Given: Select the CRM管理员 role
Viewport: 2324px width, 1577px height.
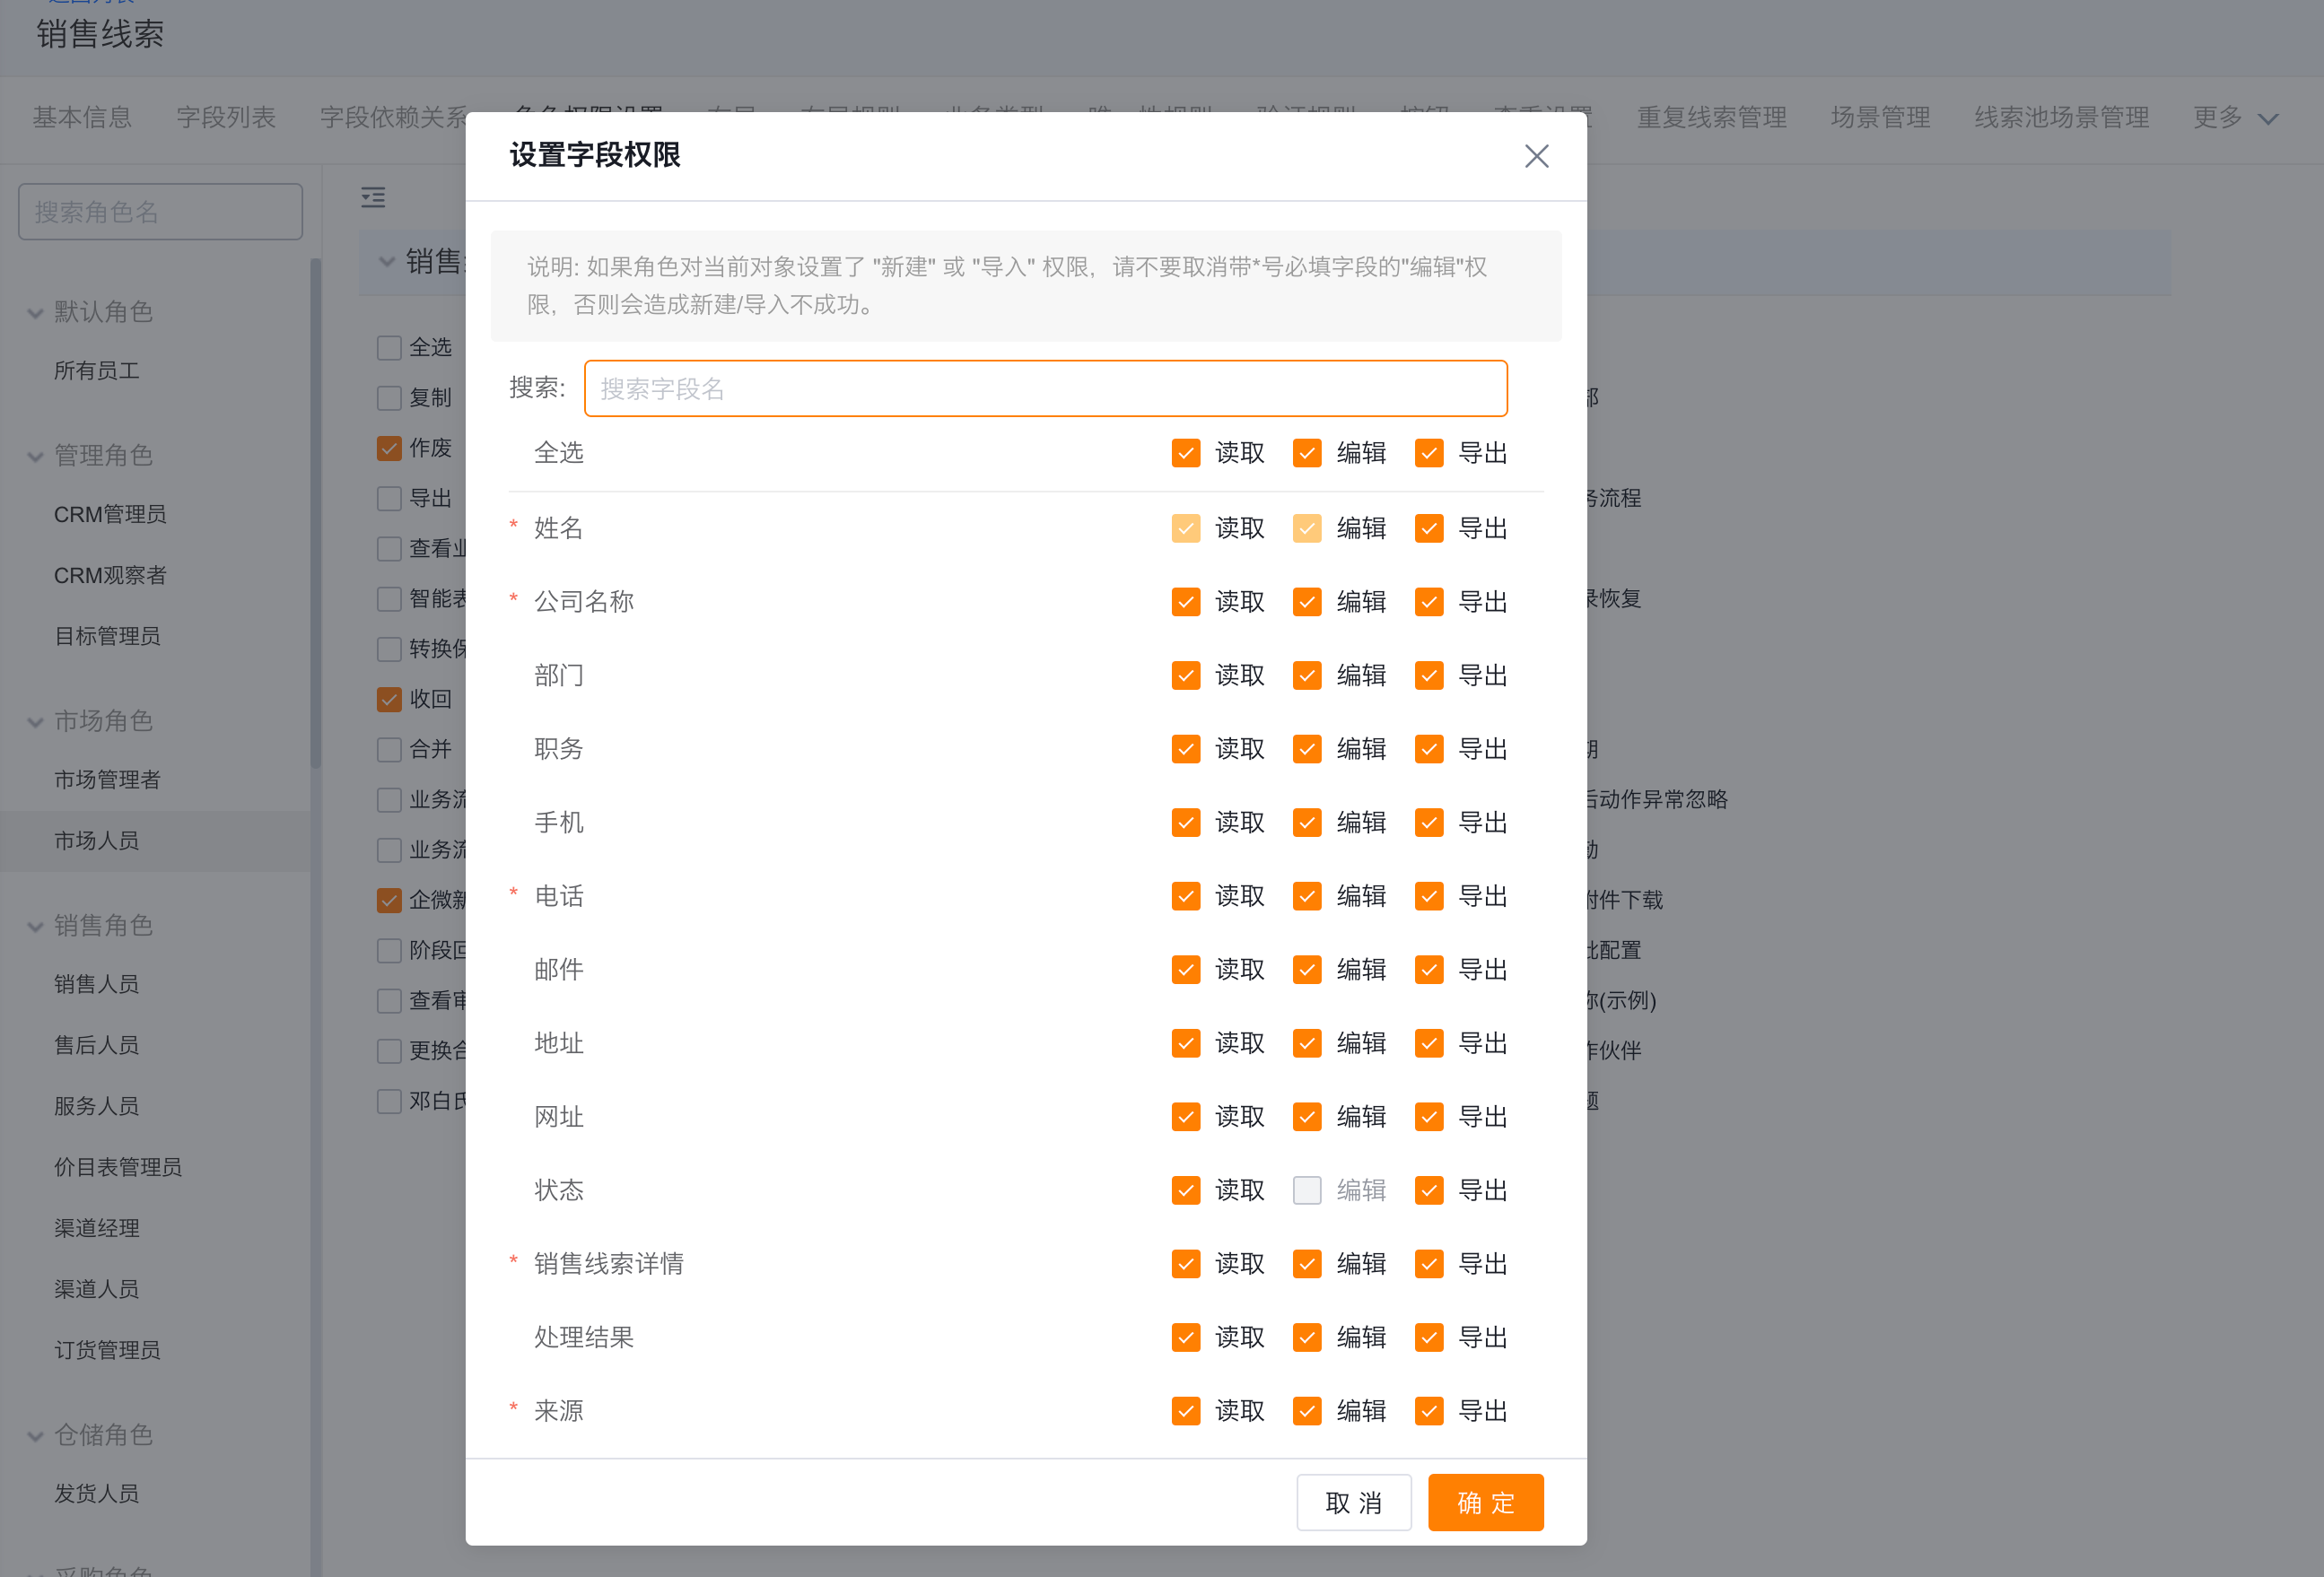Looking at the screenshot, I should coord(109,514).
